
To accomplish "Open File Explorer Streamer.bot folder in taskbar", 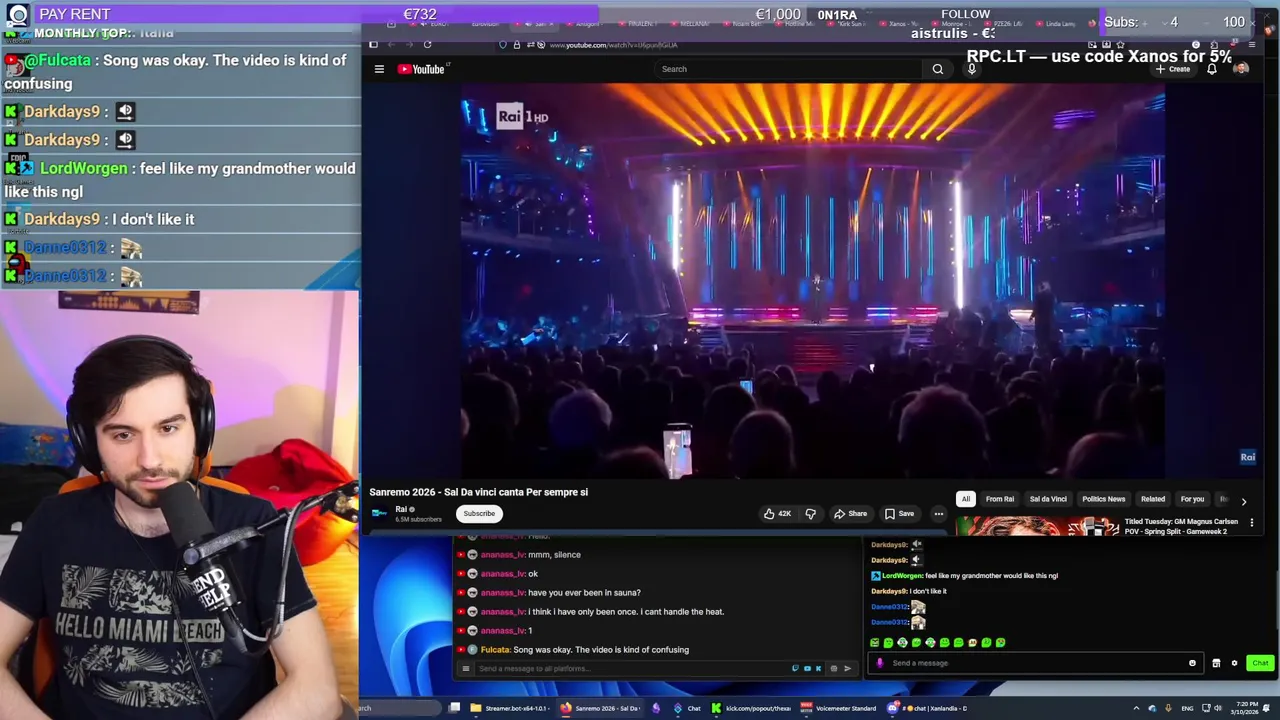I will (510, 708).
